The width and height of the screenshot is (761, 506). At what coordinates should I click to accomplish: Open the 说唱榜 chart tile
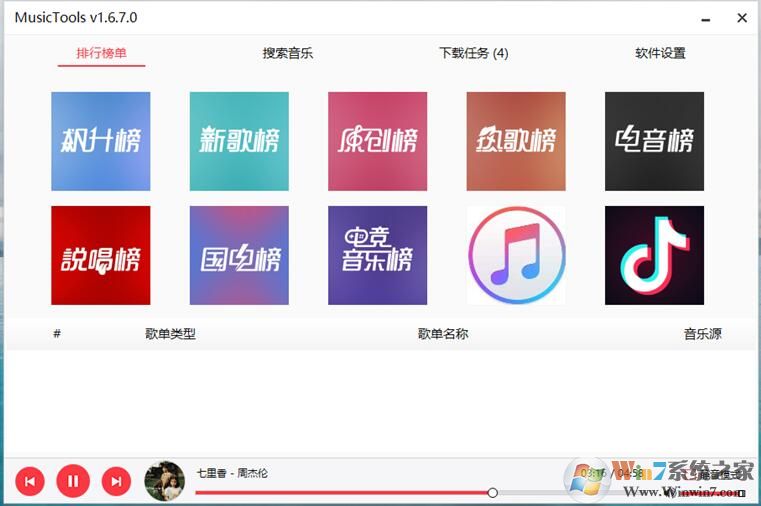point(100,255)
